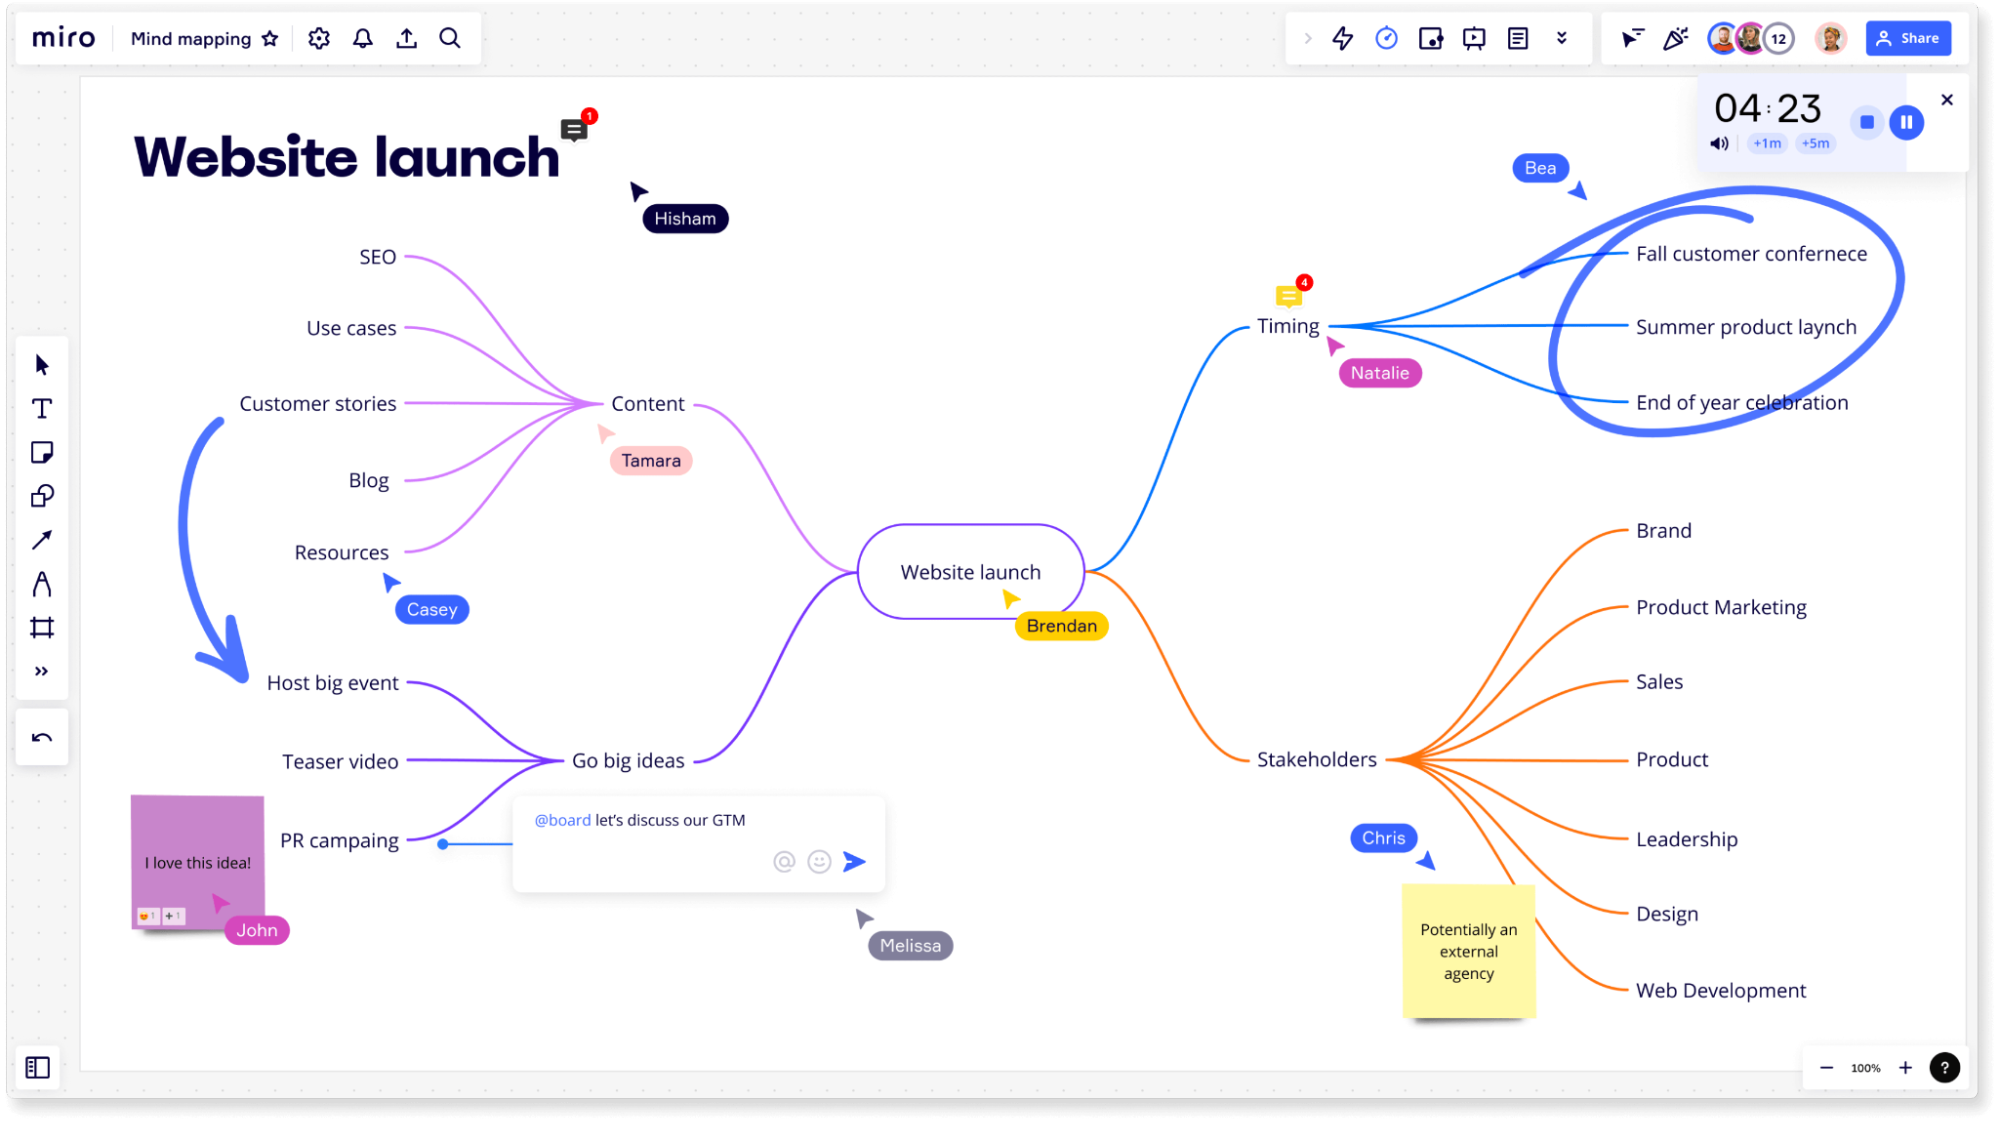1999x1123 pixels.
Task: Pause the countdown timer
Action: click(x=1908, y=121)
